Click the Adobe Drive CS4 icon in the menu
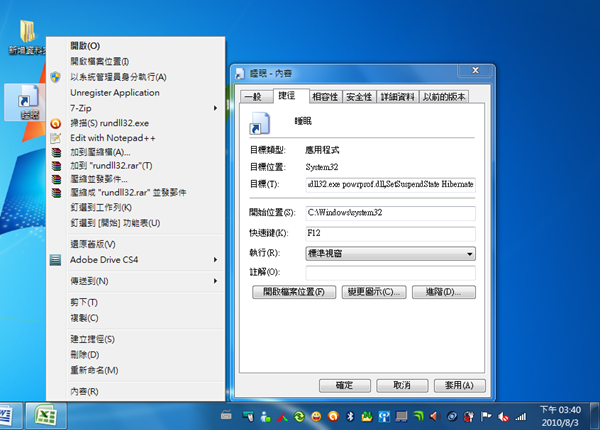The image size is (600, 430). point(55,260)
